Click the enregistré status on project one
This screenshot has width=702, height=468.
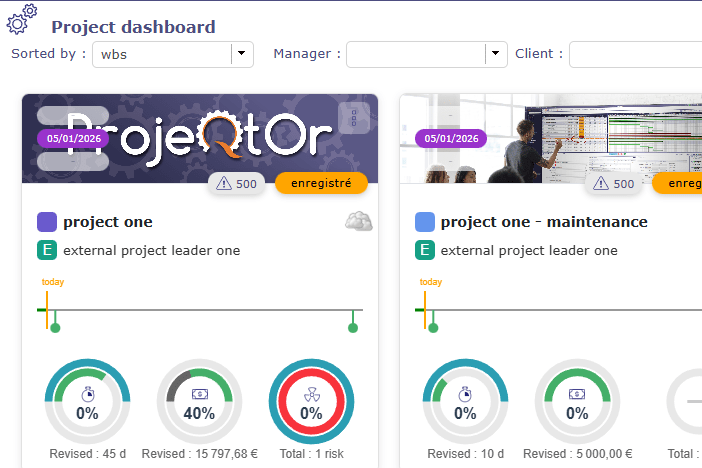[321, 183]
